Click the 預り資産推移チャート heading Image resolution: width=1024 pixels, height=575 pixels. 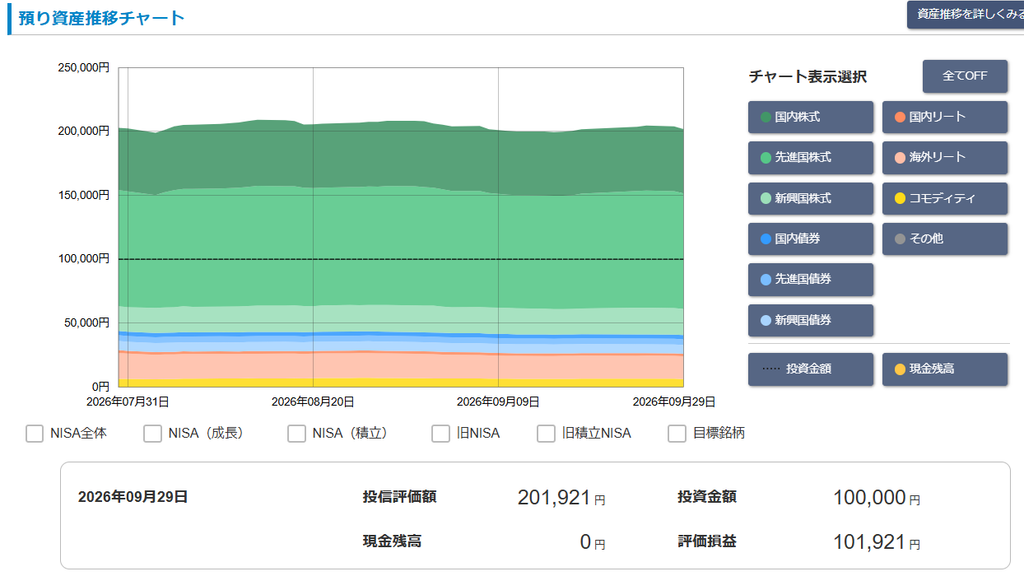pos(101,18)
